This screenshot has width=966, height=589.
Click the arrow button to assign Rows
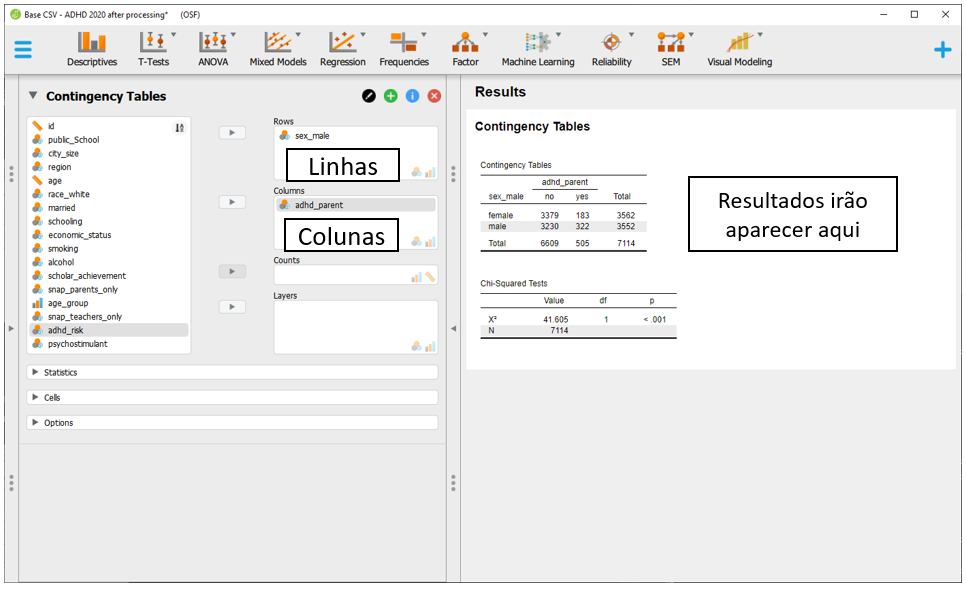[x=232, y=132]
